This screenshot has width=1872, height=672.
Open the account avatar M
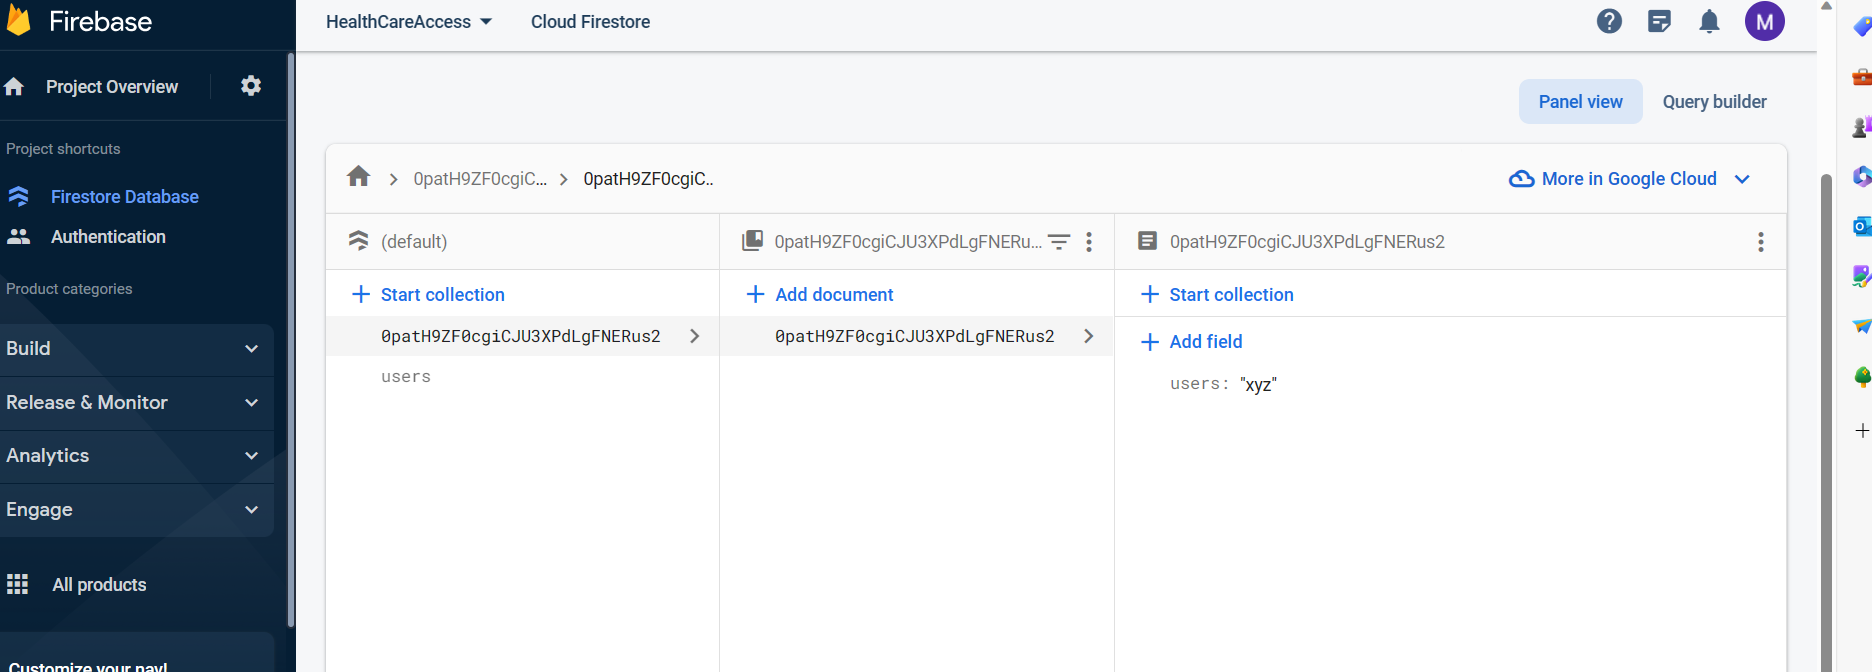1765,21
